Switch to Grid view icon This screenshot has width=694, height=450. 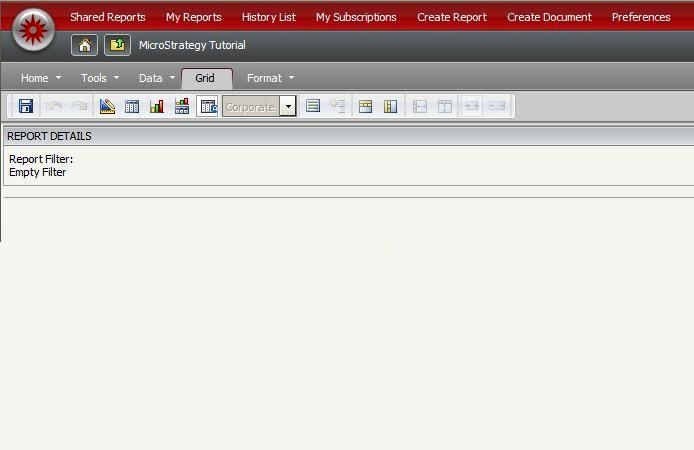[x=132, y=106]
